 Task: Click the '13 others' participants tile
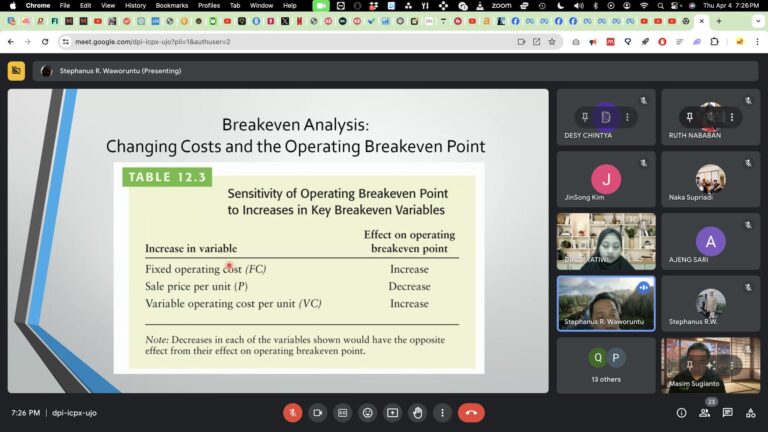click(605, 365)
